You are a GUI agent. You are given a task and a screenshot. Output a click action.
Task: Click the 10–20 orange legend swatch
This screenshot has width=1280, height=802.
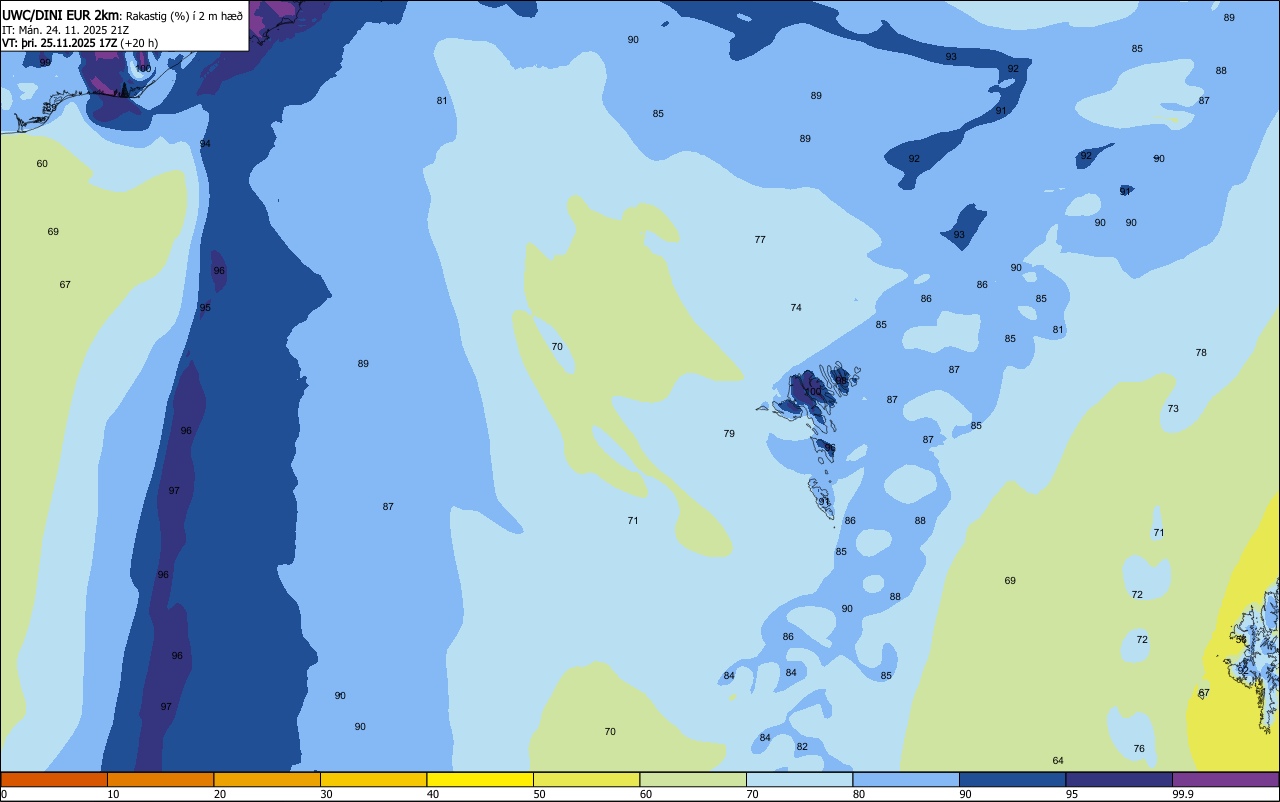coord(160,779)
